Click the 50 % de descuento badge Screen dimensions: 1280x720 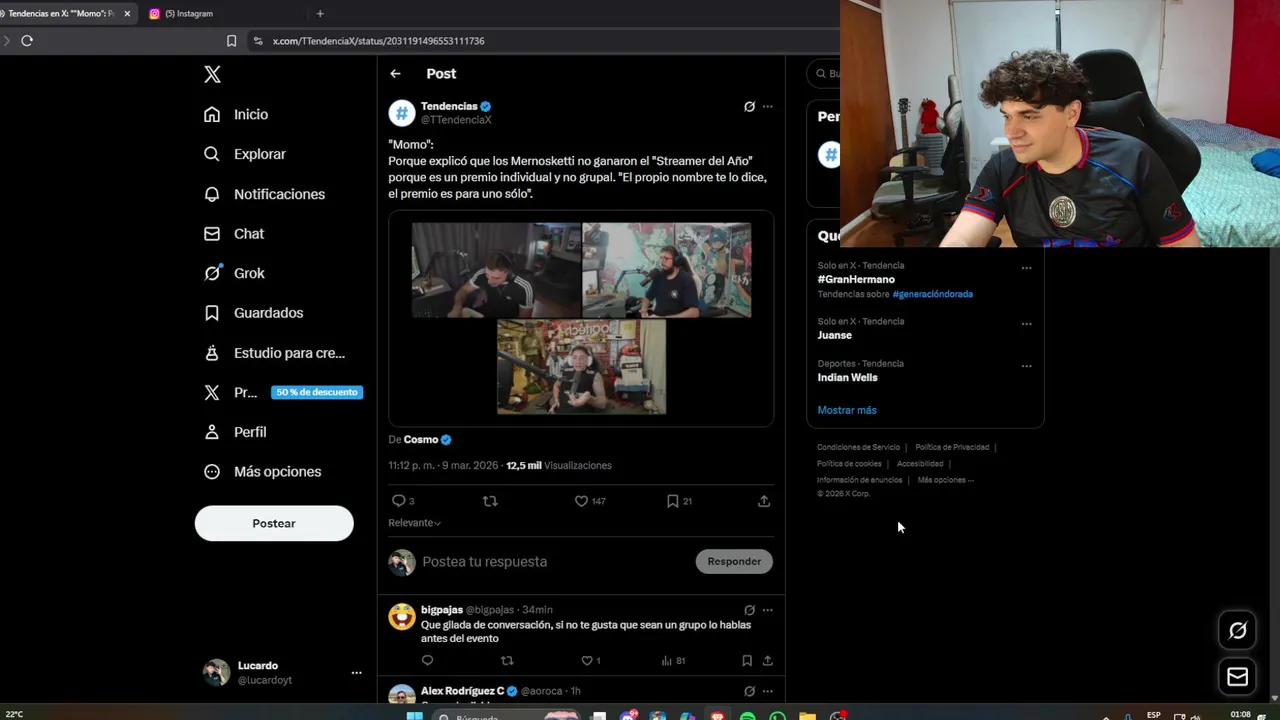click(x=317, y=392)
